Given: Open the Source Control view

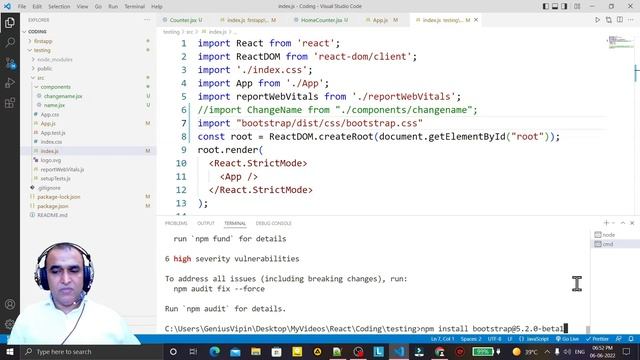Looking at the screenshot, I should 10,62.
